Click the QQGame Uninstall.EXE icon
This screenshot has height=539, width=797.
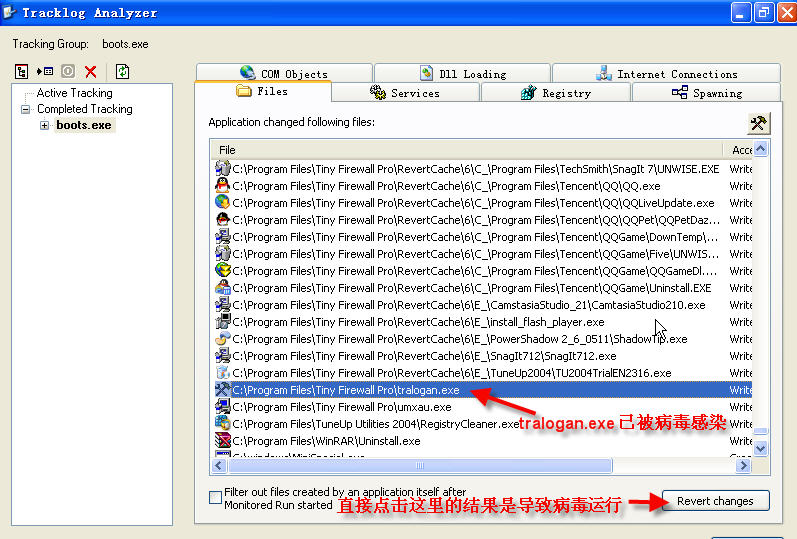[223, 287]
